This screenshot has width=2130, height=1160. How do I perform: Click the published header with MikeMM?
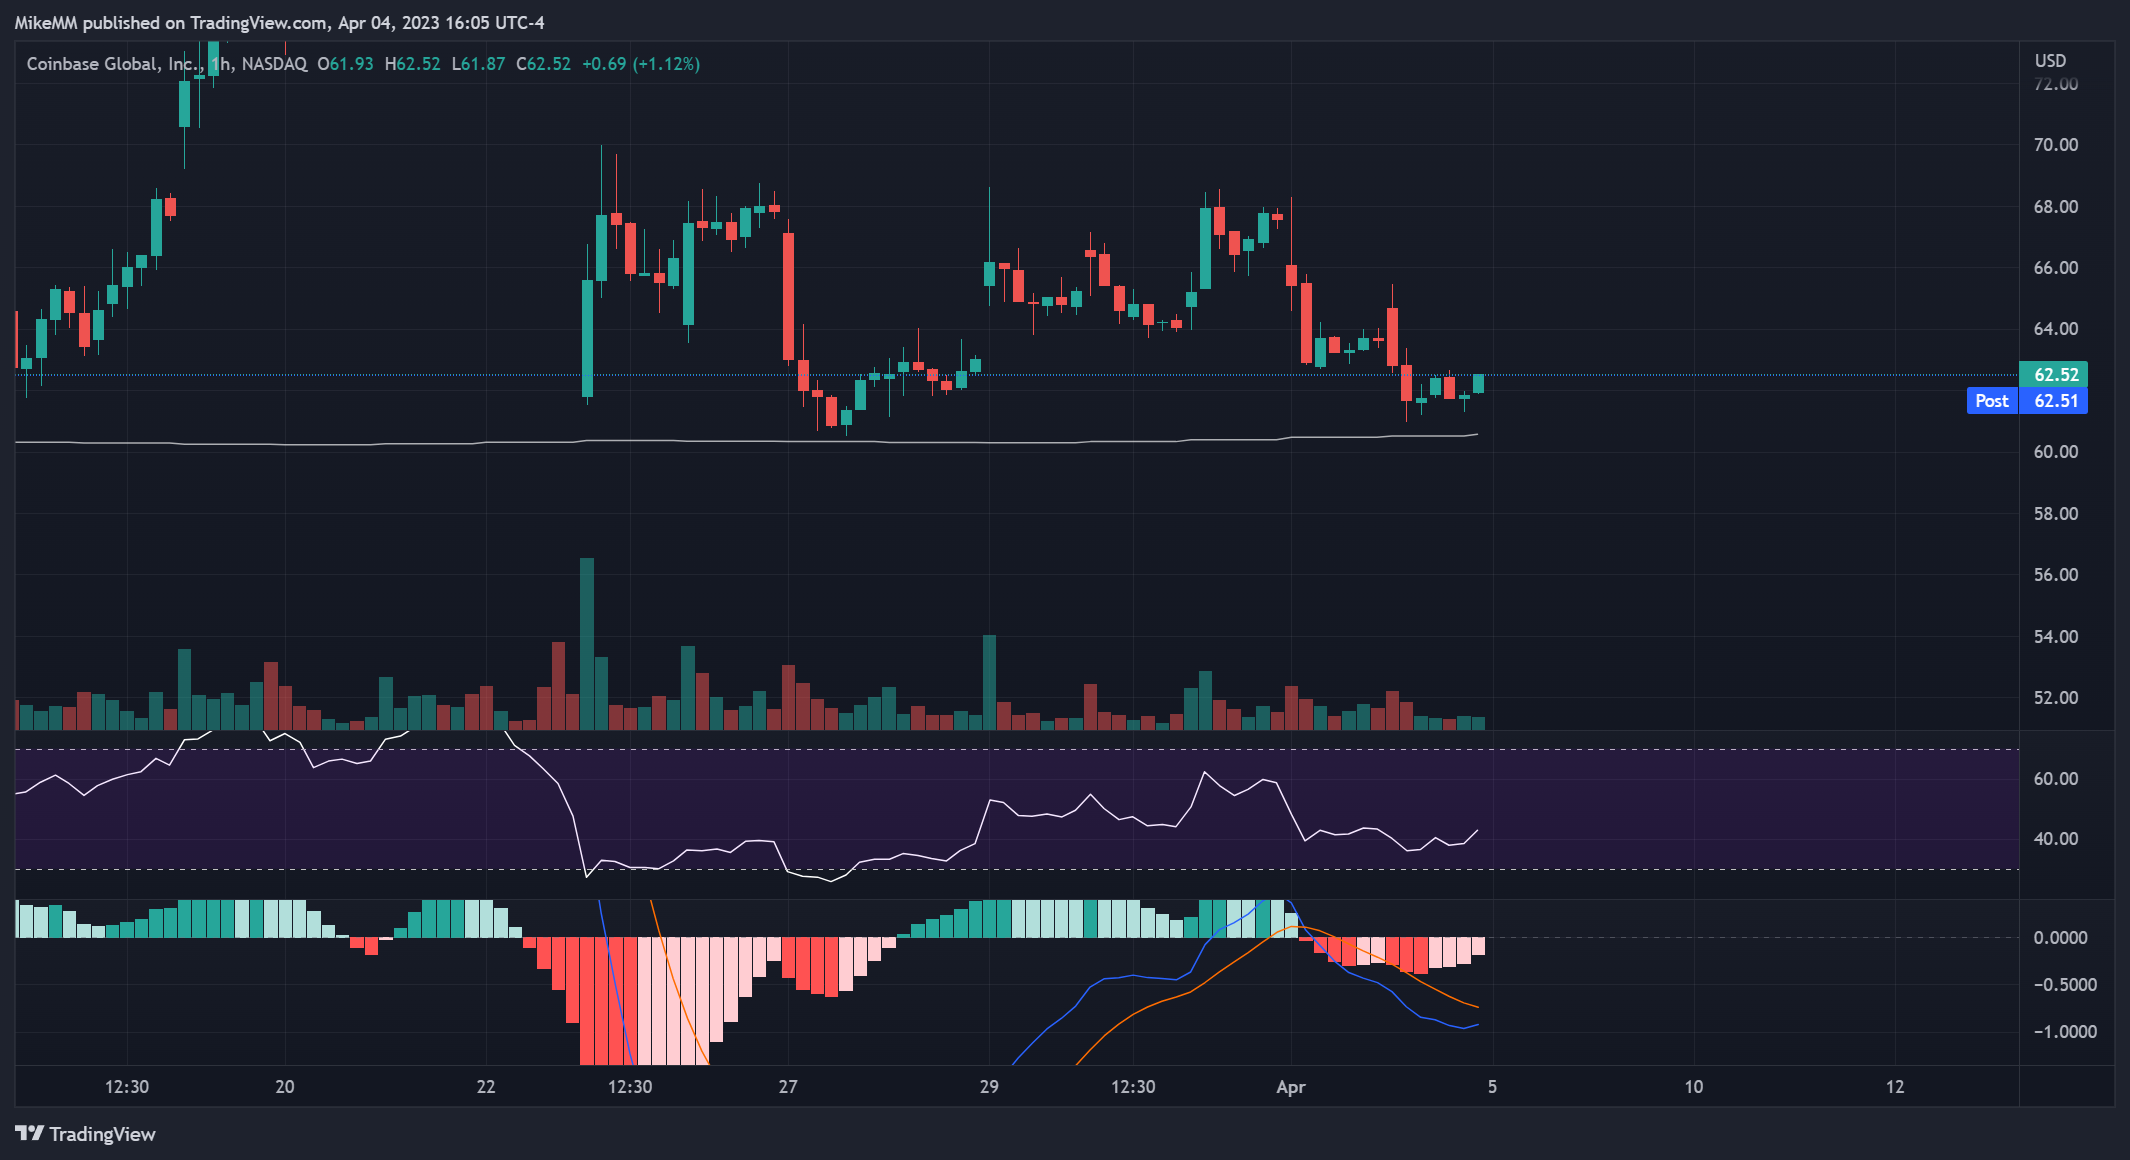pyautogui.click(x=279, y=22)
